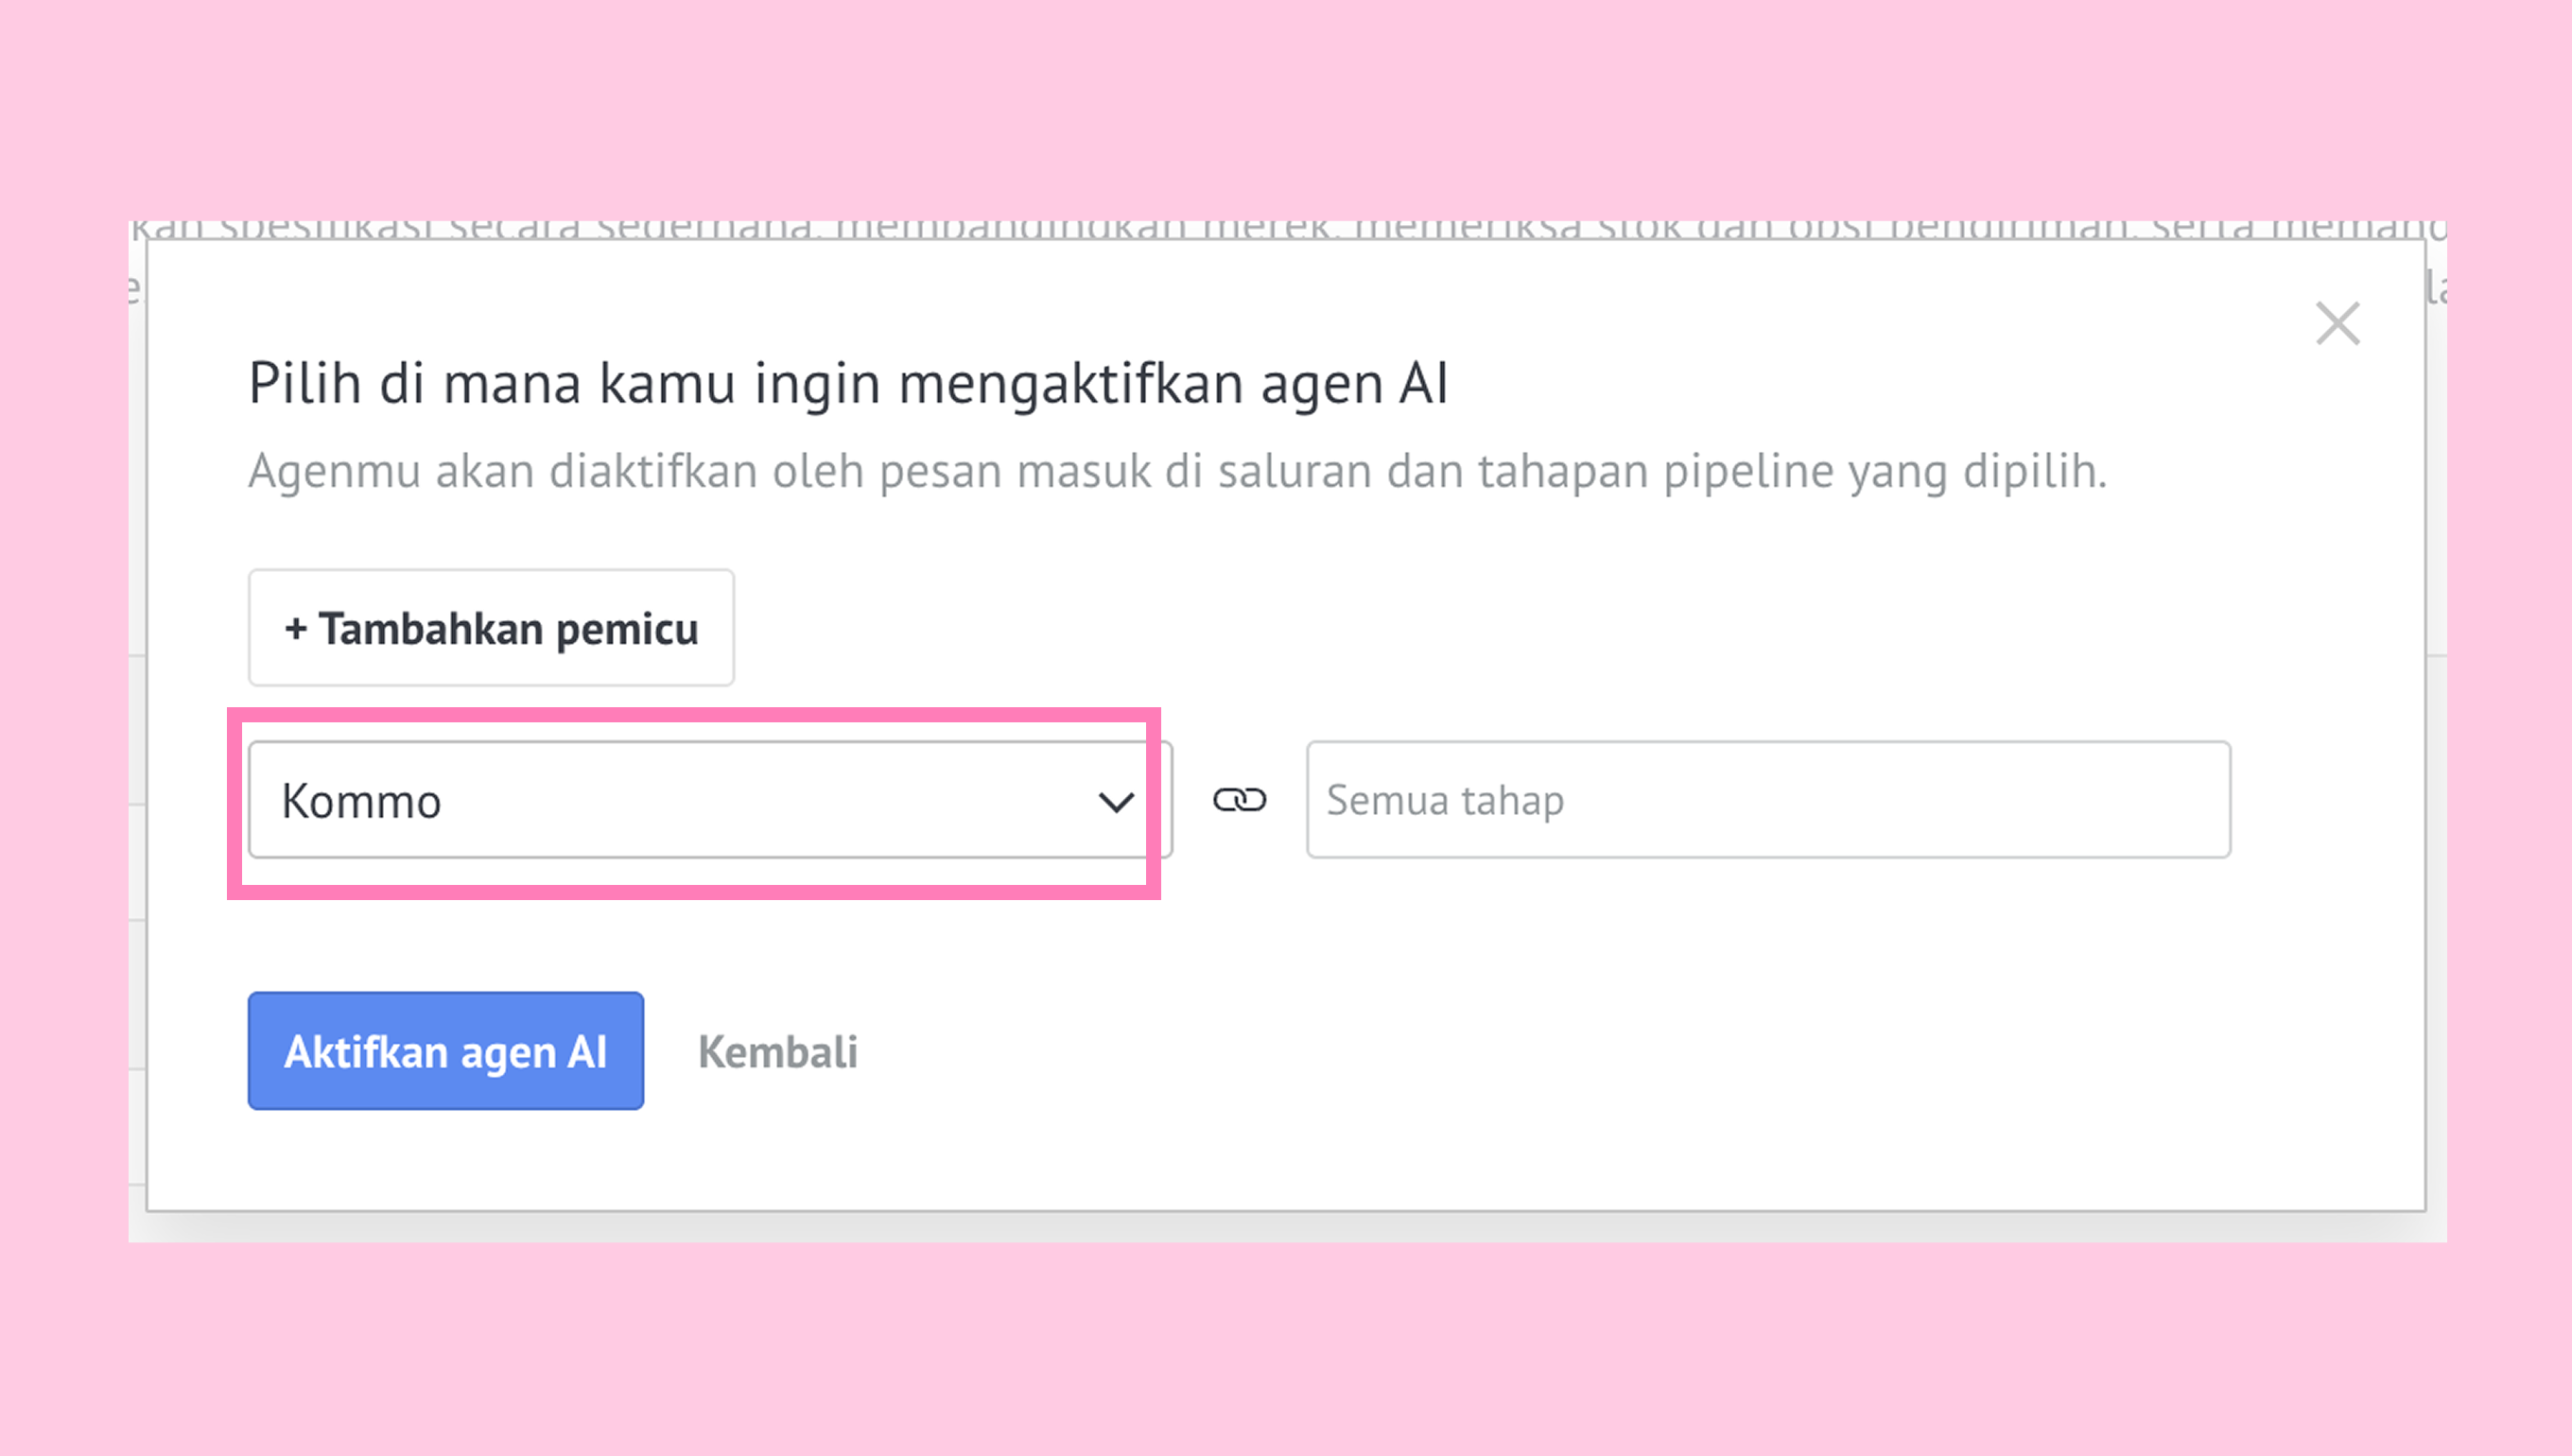
Task: Click the X icon at dialog corner
Action: click(x=2337, y=324)
